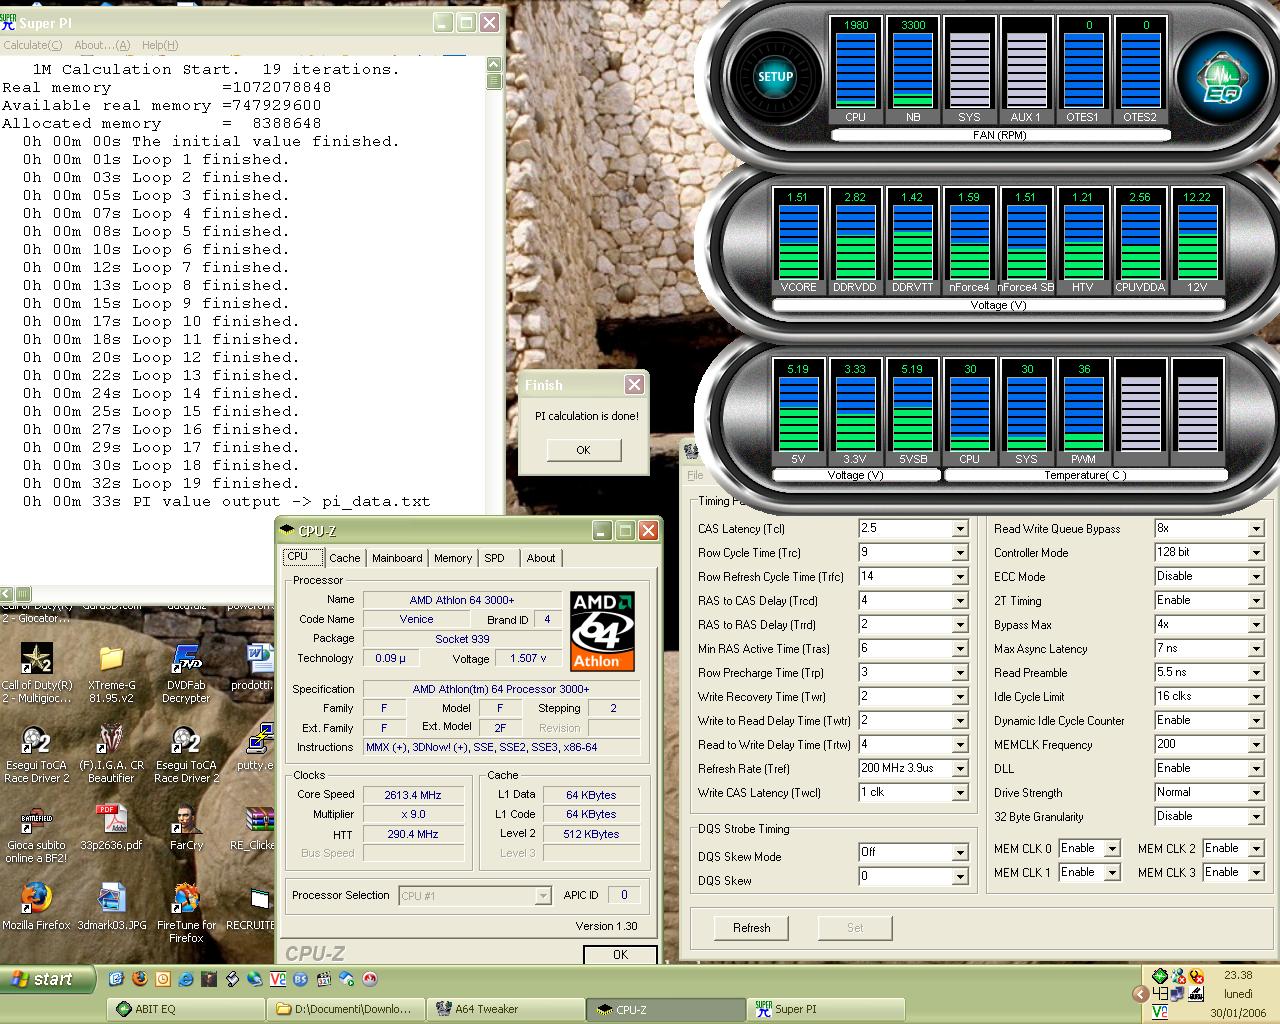
Task: Click the temperature 43 tray icon
Action: point(1160,994)
